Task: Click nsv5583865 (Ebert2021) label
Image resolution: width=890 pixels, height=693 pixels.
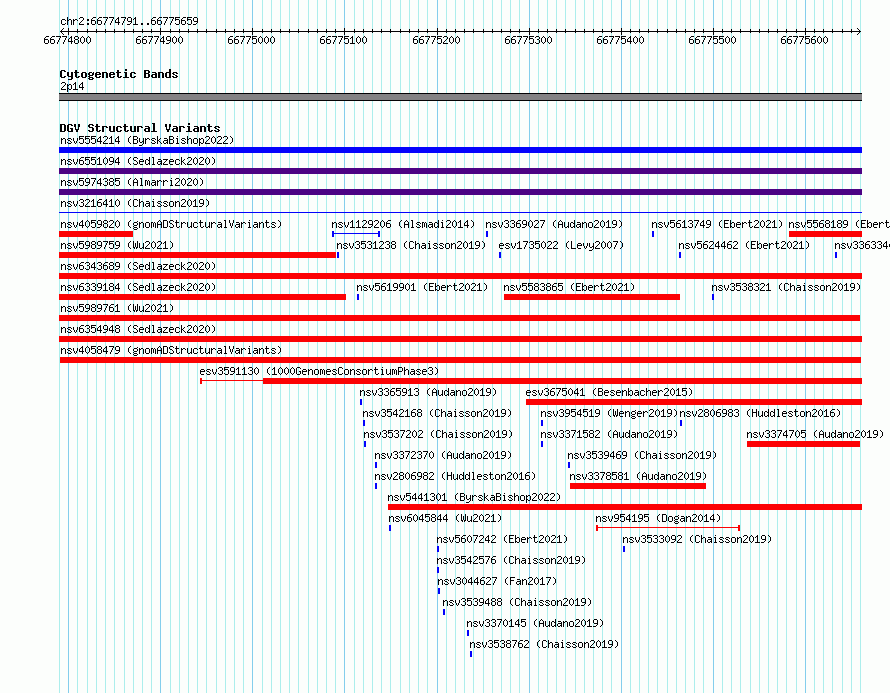Action: pyautogui.click(x=569, y=287)
